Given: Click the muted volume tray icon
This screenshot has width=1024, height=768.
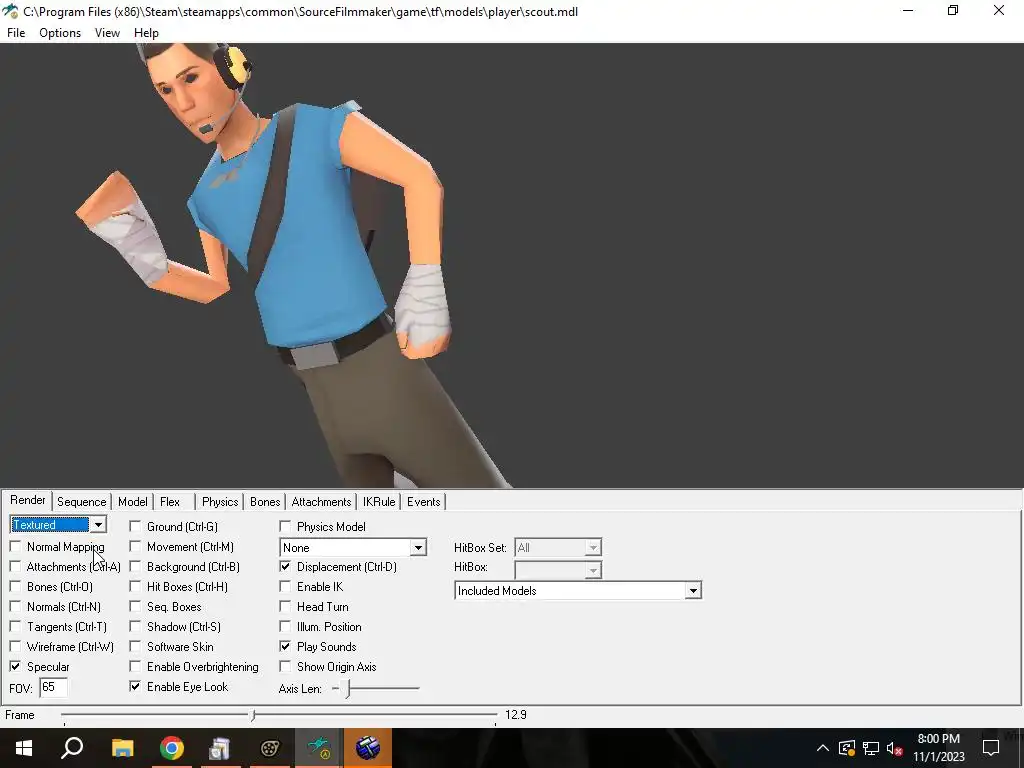Looking at the screenshot, I should point(894,748).
